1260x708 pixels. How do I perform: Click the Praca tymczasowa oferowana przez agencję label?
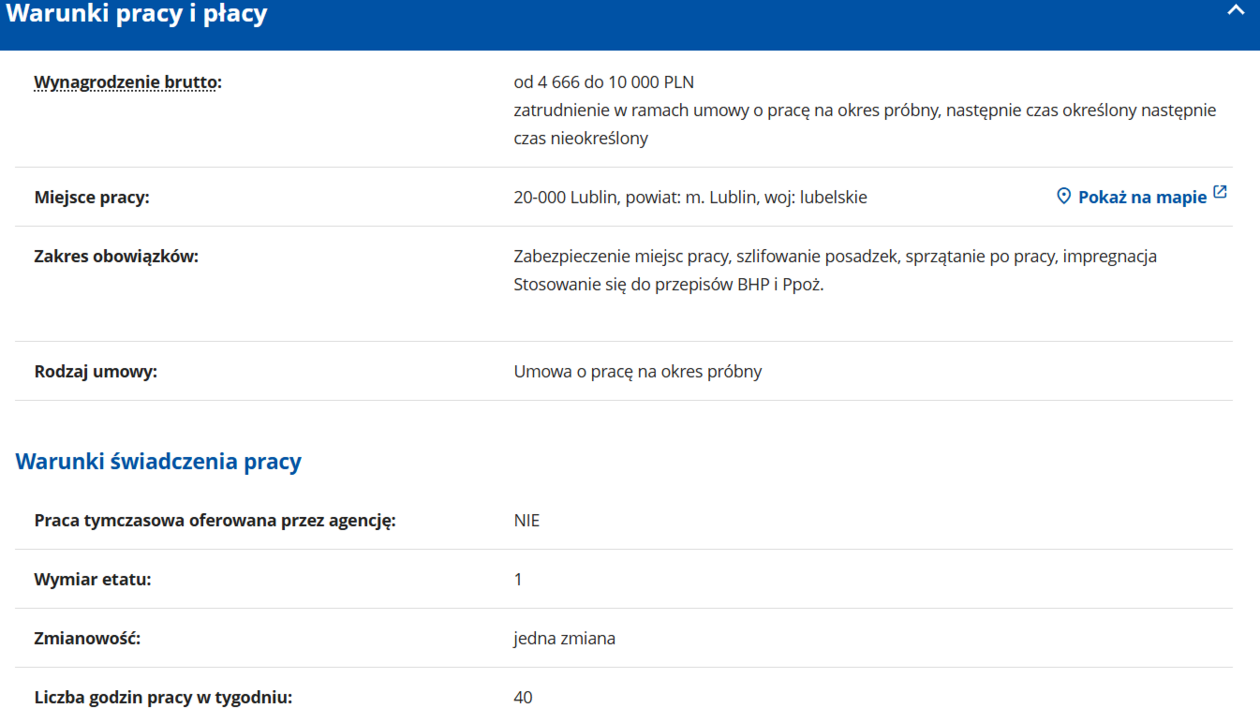point(215,520)
